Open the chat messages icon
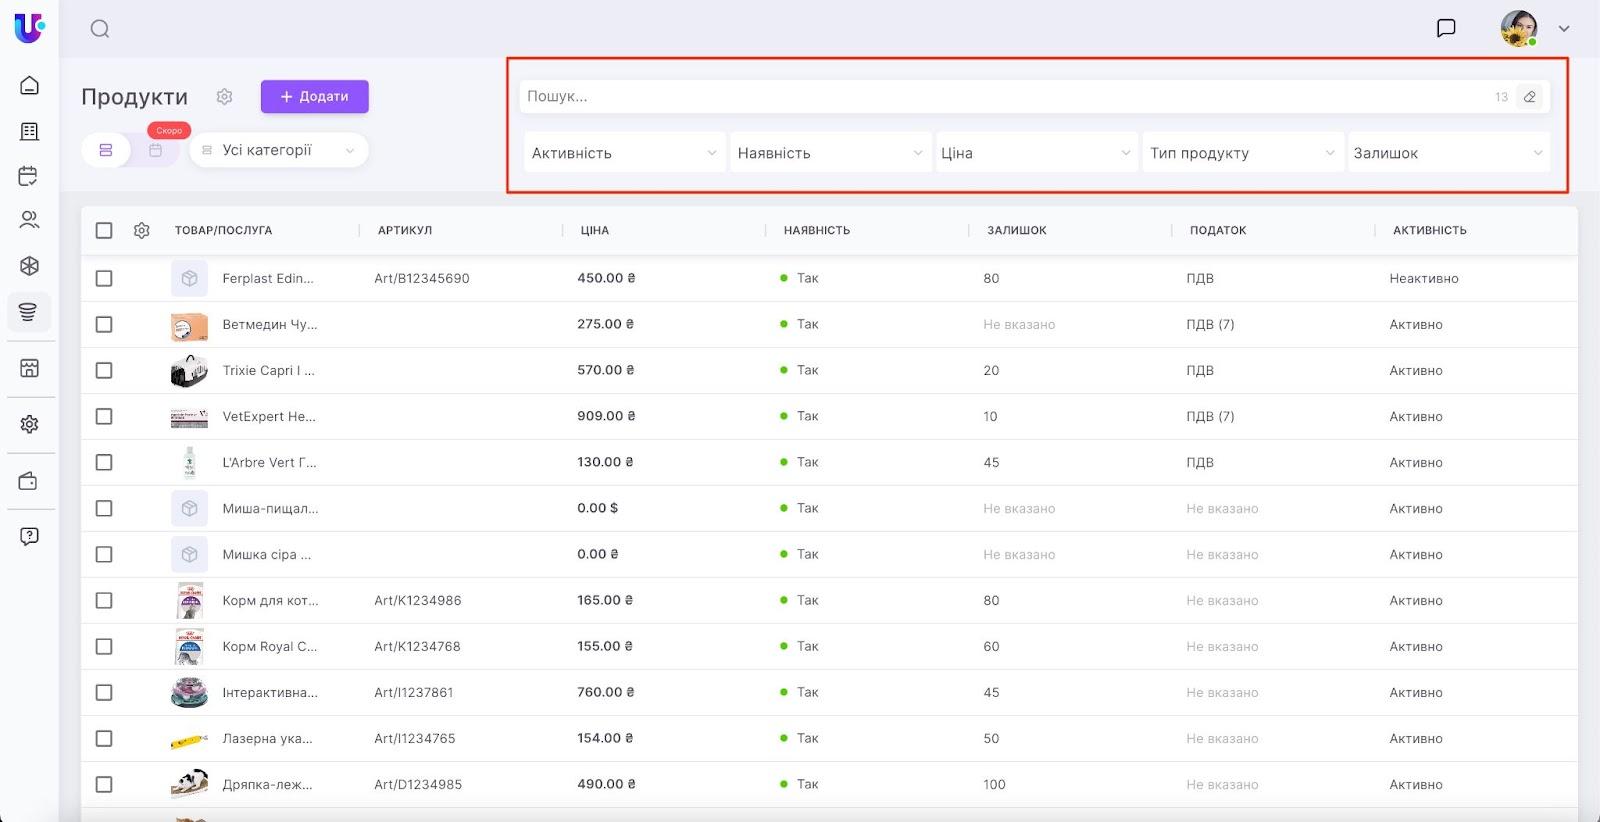 [x=1445, y=28]
